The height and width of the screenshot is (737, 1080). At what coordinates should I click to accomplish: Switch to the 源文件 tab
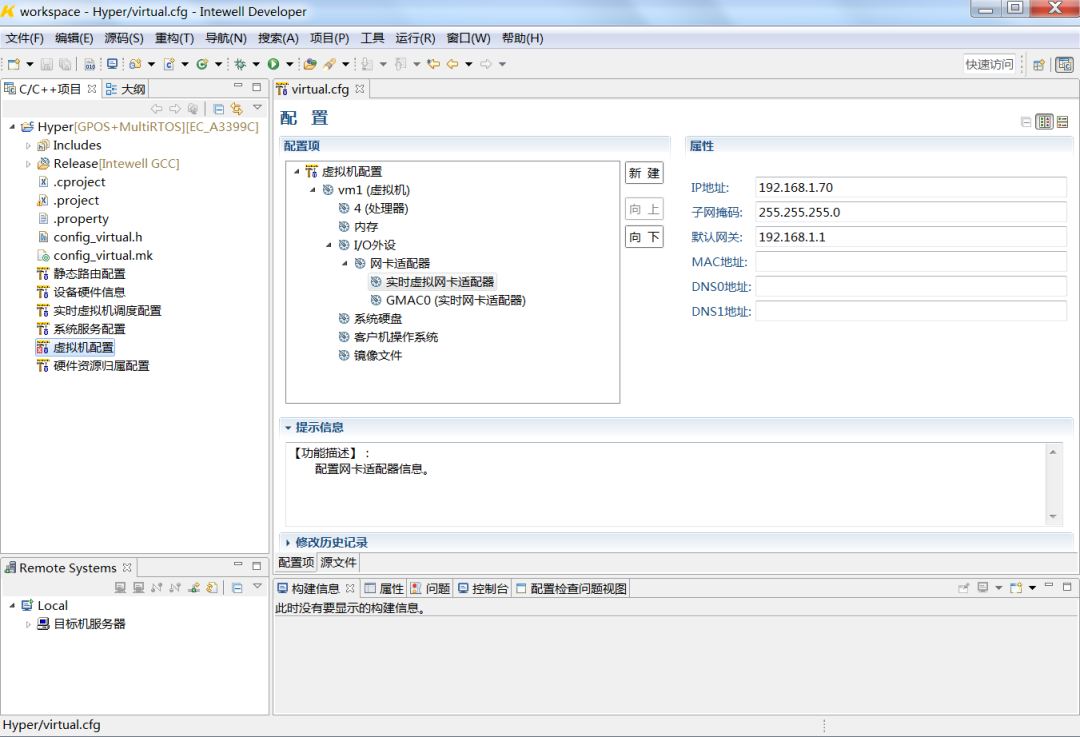pyautogui.click(x=338, y=562)
